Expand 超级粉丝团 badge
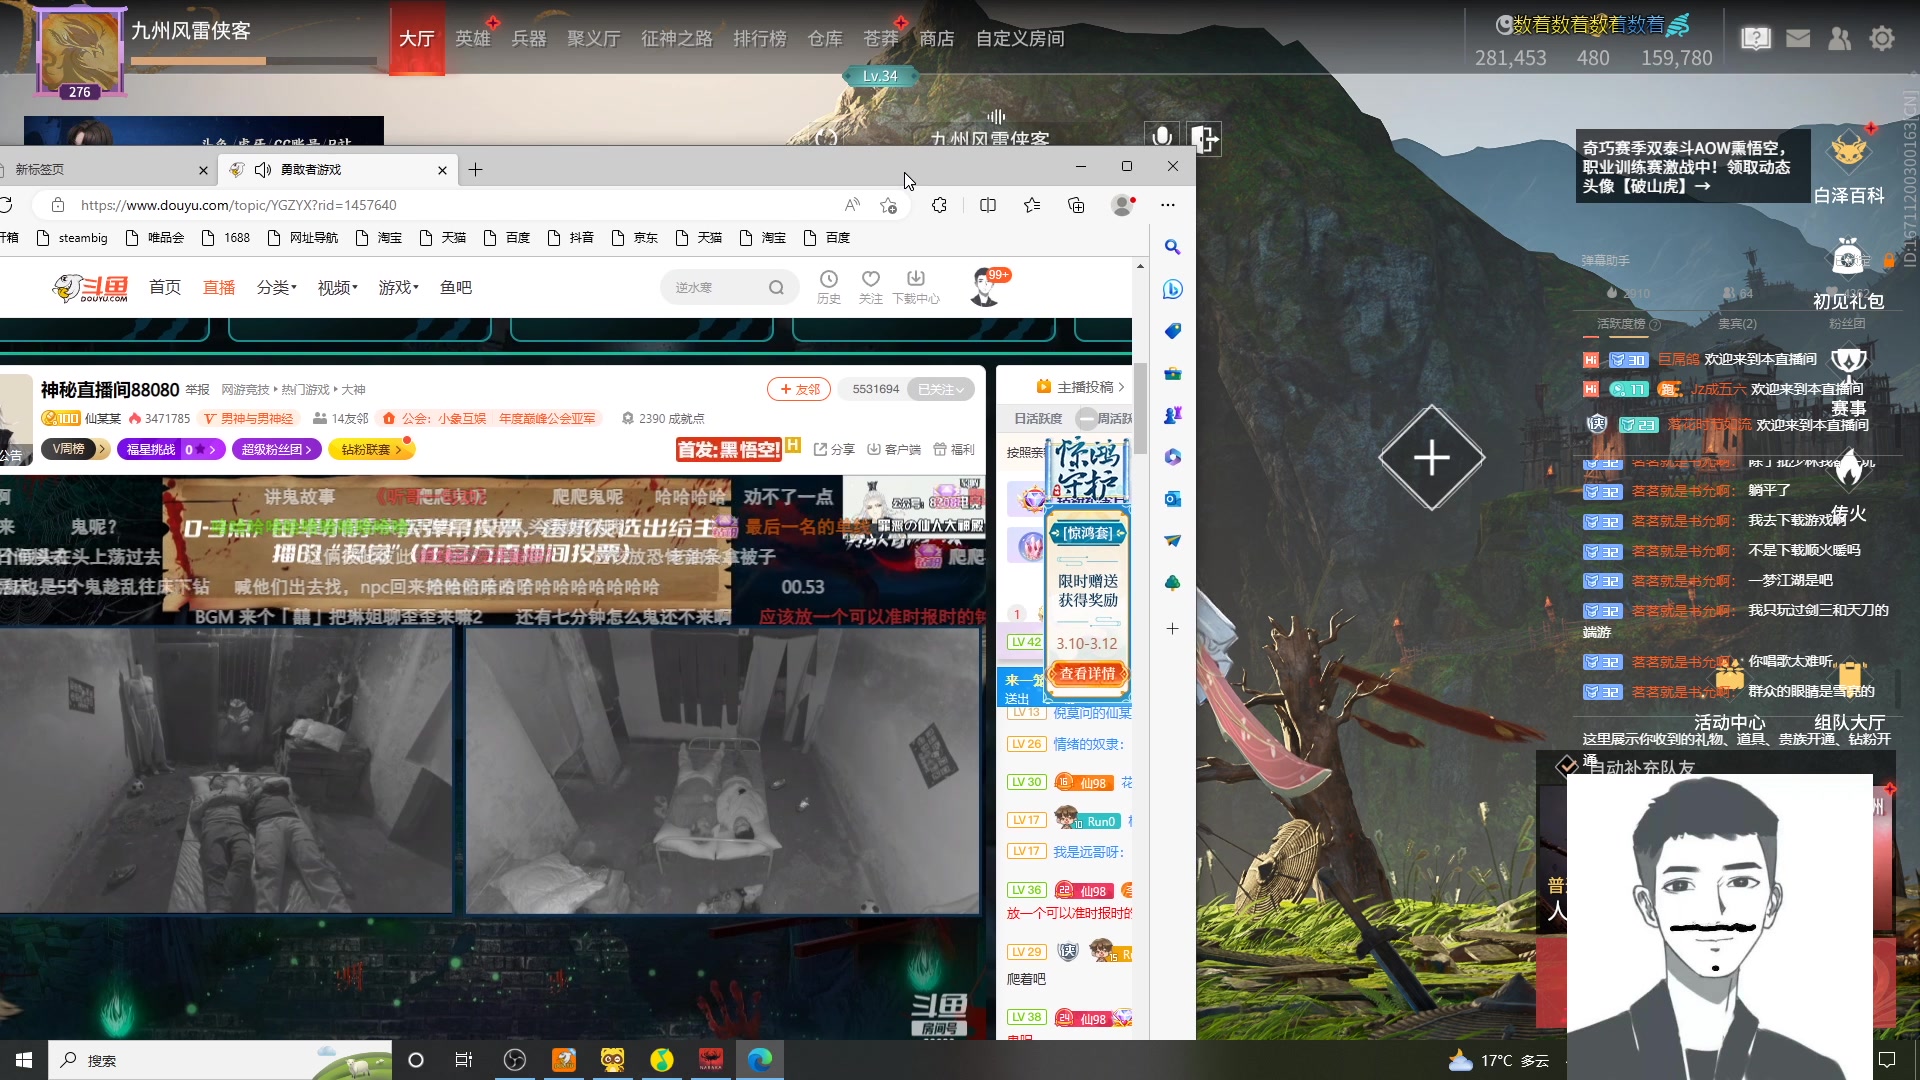Viewport: 1920px width, 1080px height. coord(277,450)
